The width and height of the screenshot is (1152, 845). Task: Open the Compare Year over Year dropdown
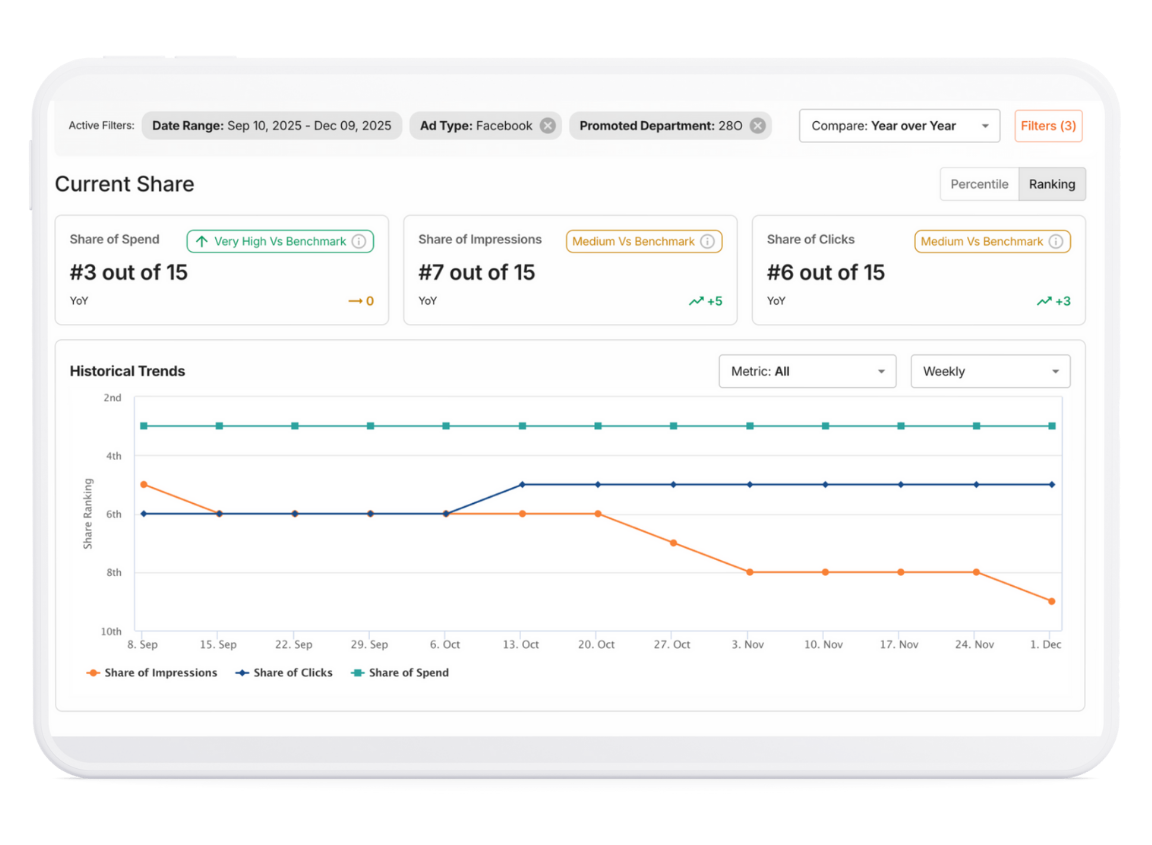tap(899, 126)
